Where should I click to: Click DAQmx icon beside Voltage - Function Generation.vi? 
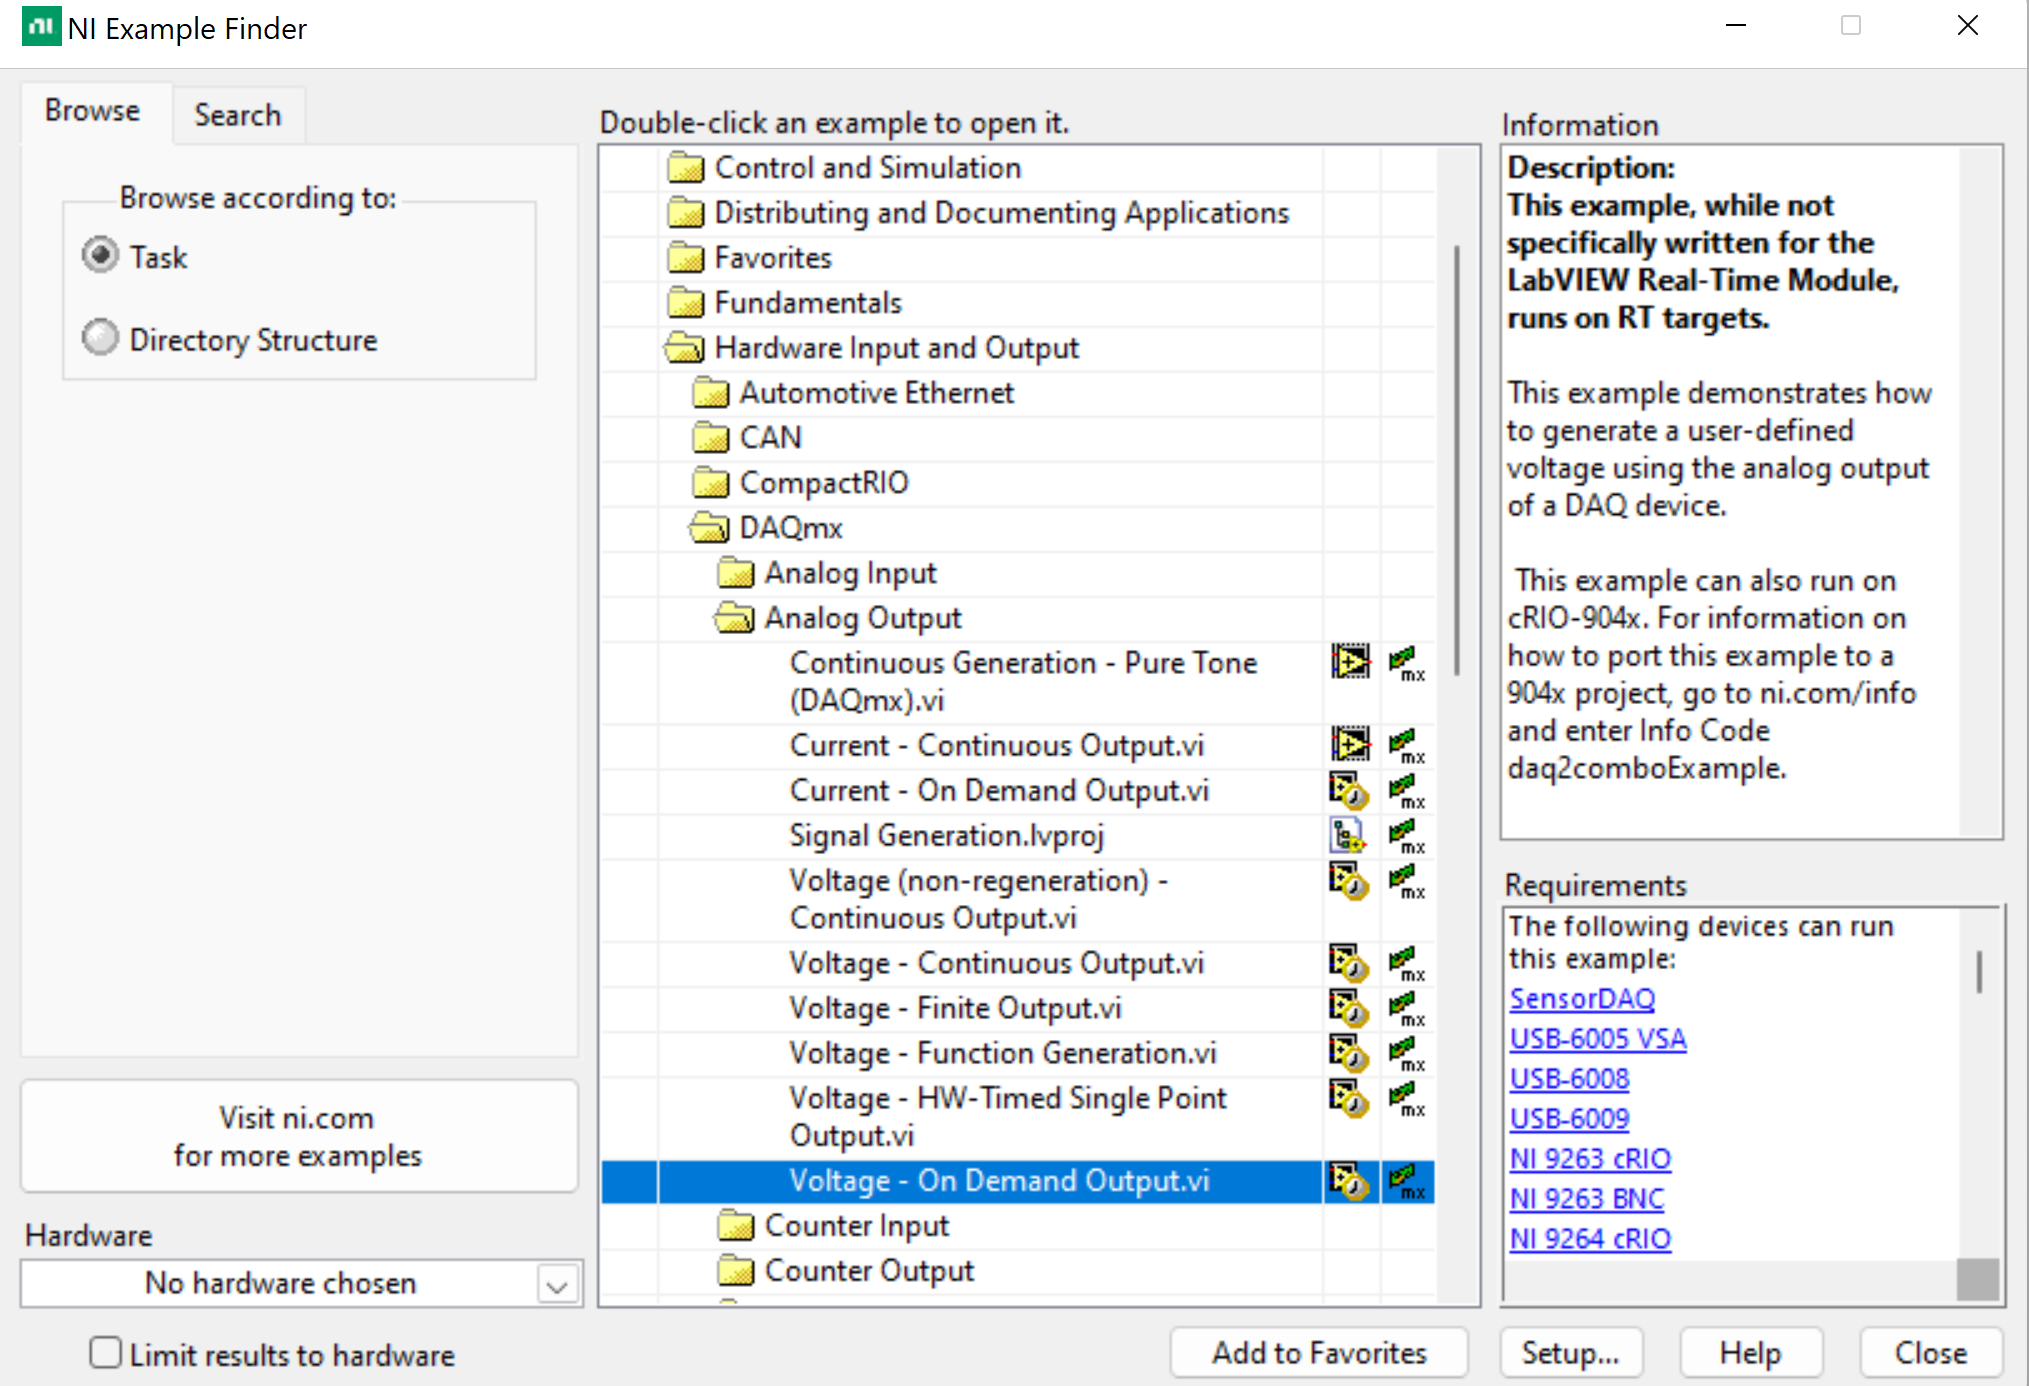click(1406, 1052)
